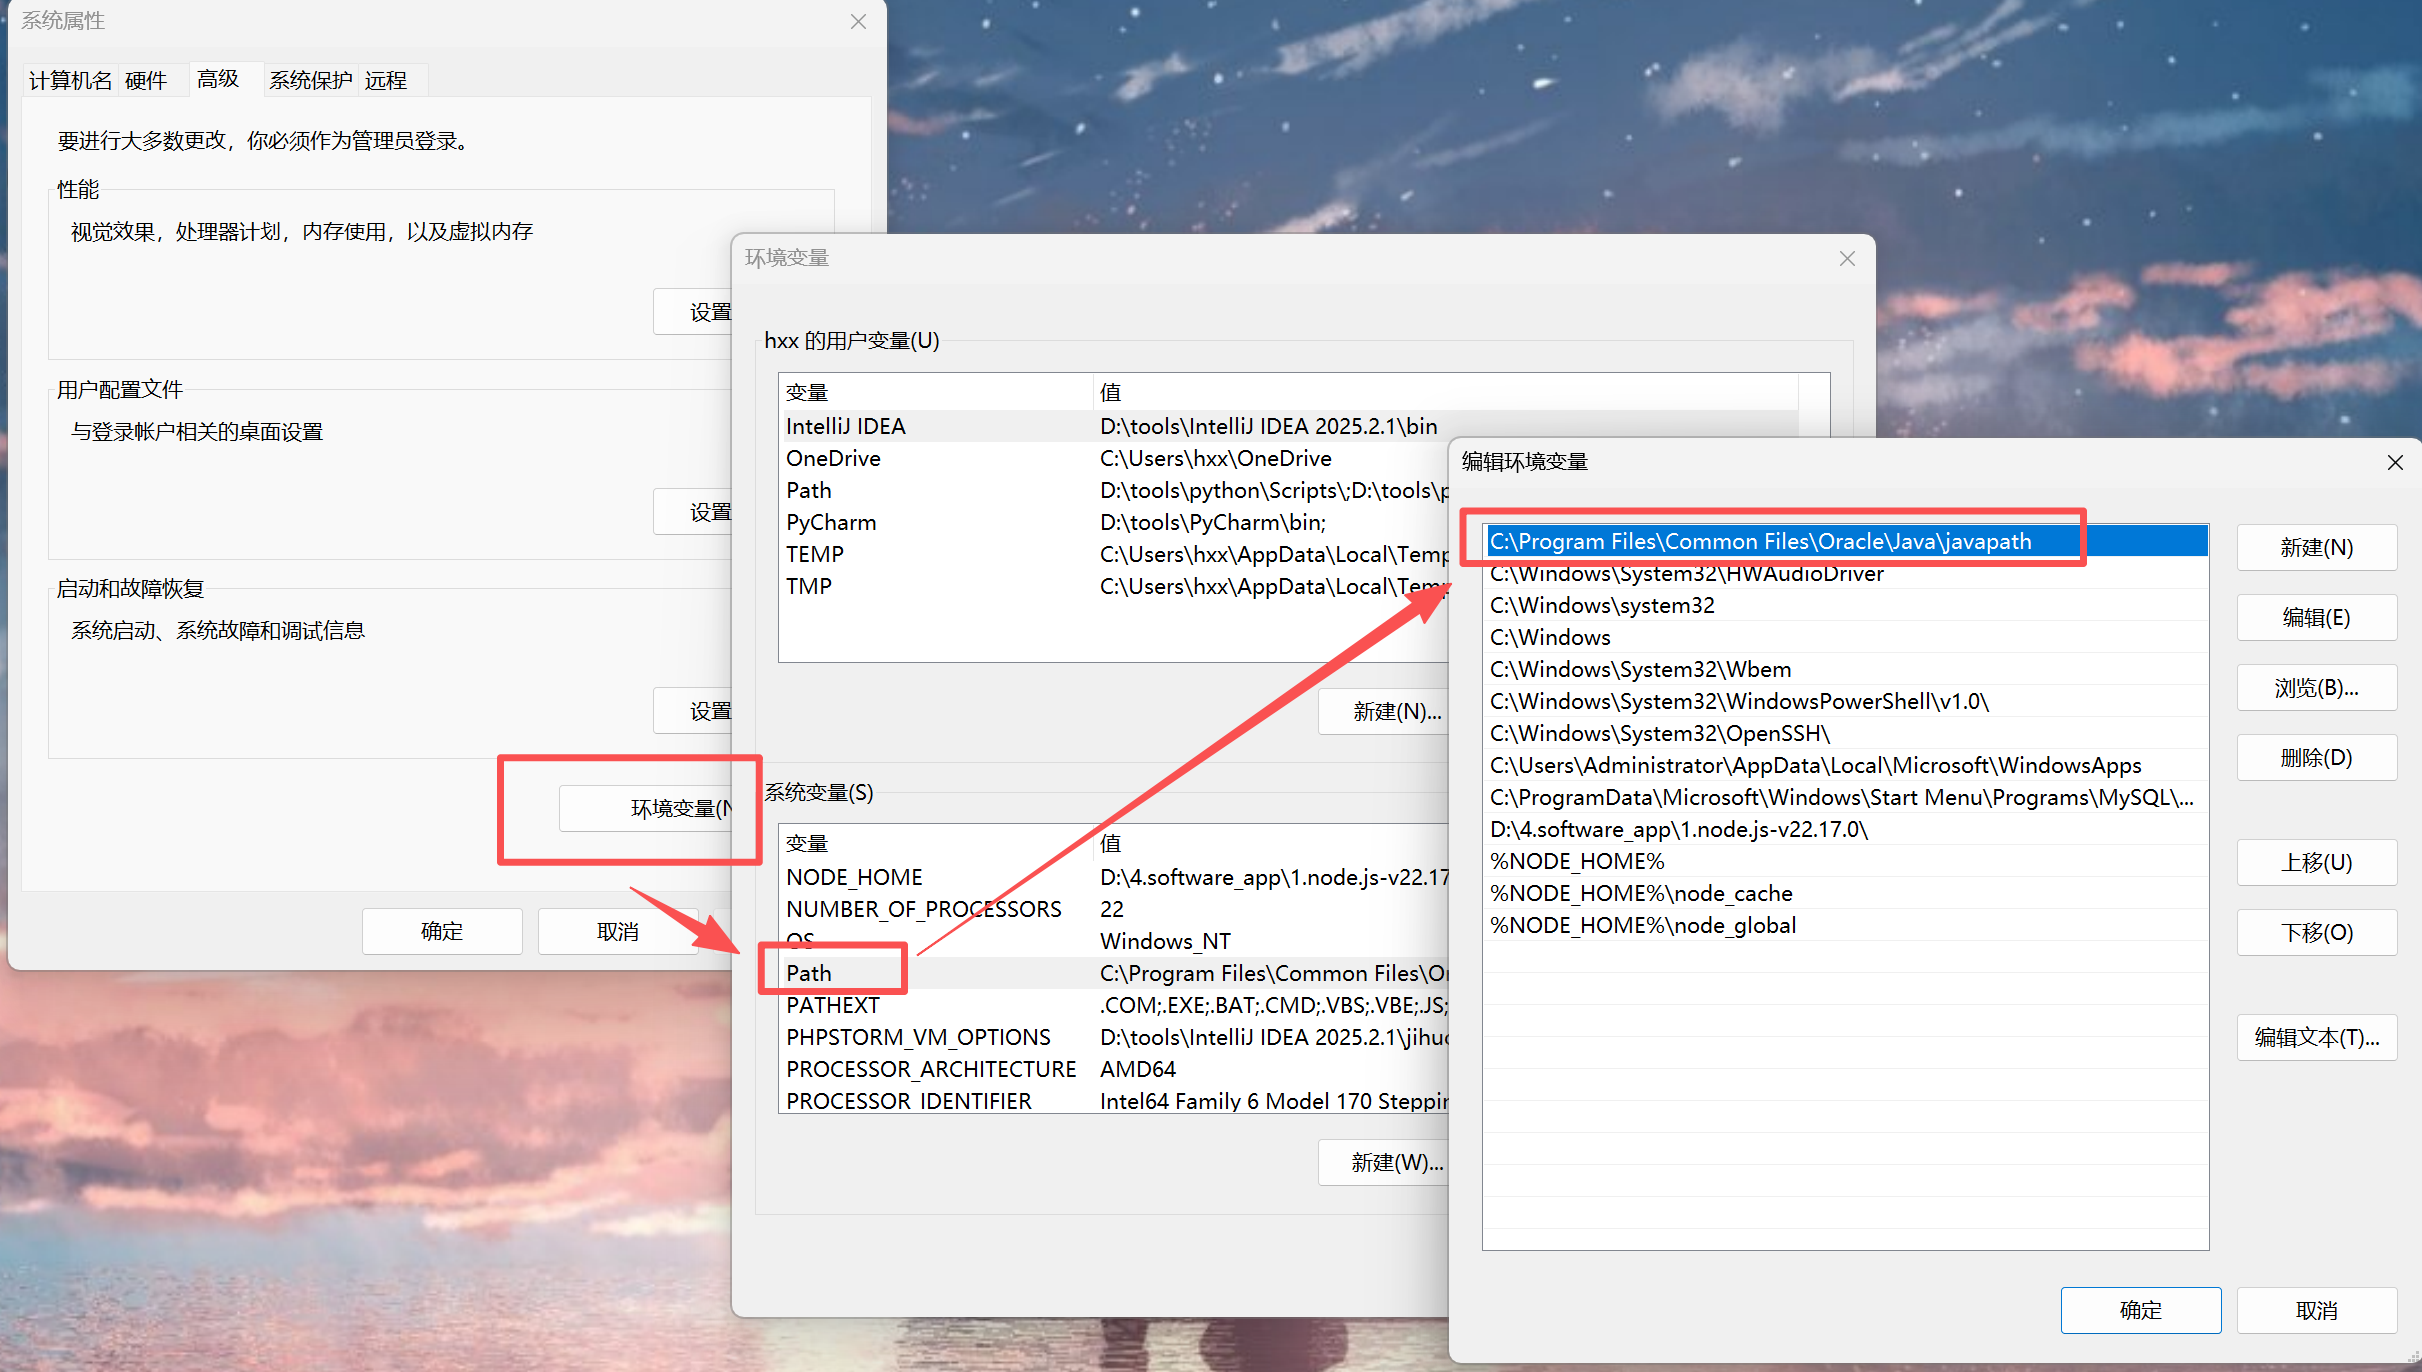Screen dimensions: 2422x1372
Task: Select %NODE_HOME%\node_cache path entry
Action: tap(1640, 894)
